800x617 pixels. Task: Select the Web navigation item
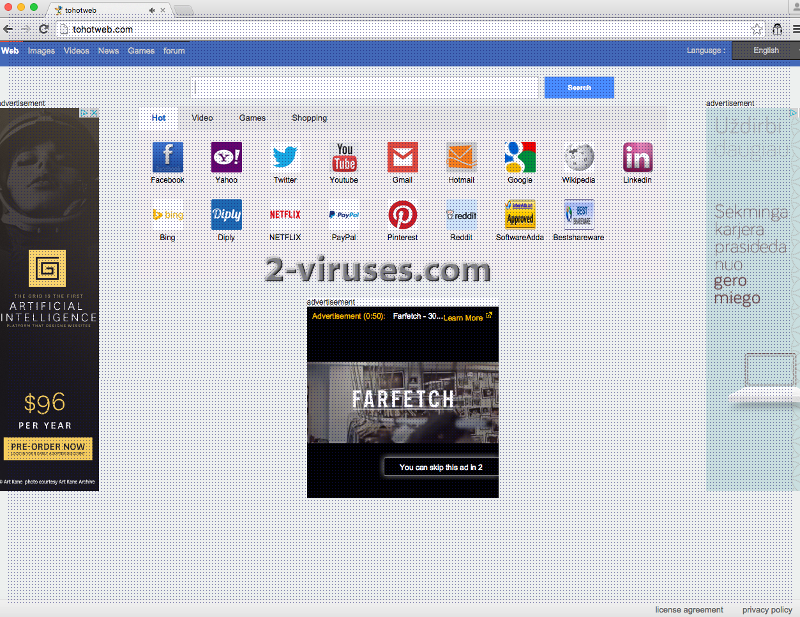10,51
